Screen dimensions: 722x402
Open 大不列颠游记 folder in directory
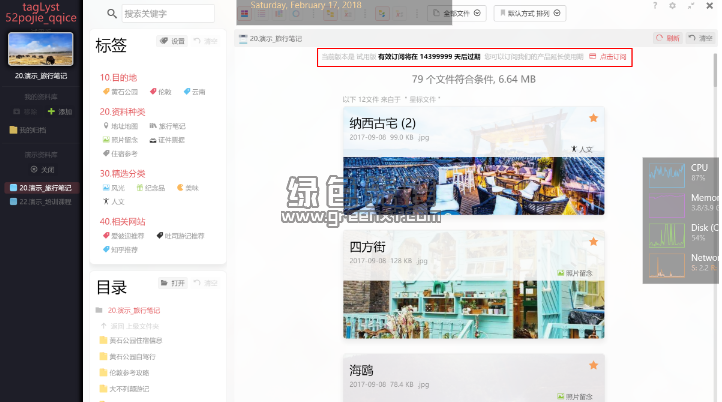[124, 389]
